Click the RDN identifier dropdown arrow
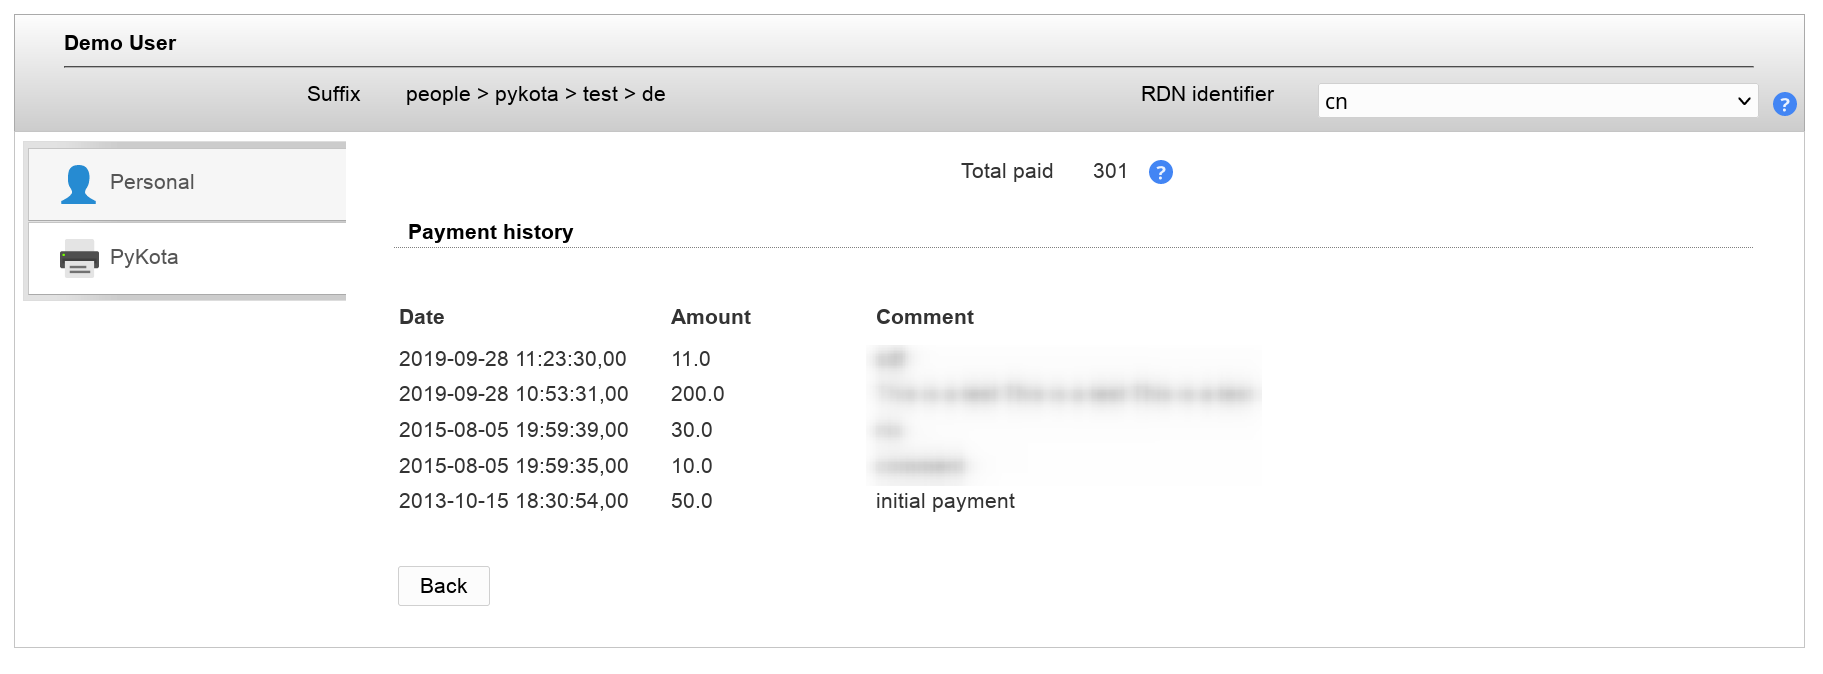 click(x=1743, y=101)
